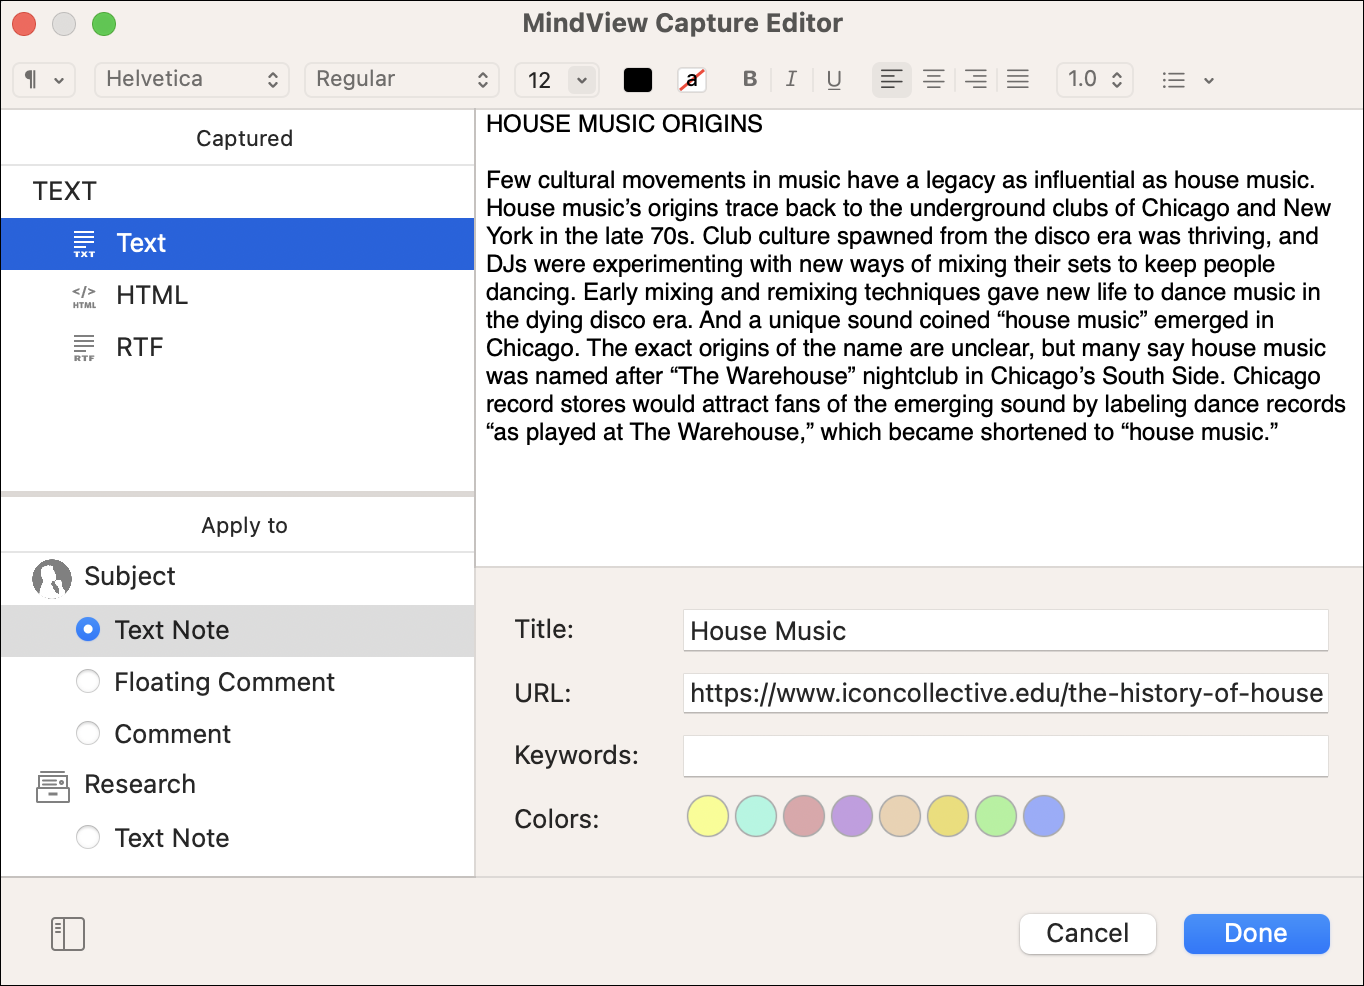The image size is (1364, 986).
Task: Toggle the sidebar panel icon
Action: 68,934
